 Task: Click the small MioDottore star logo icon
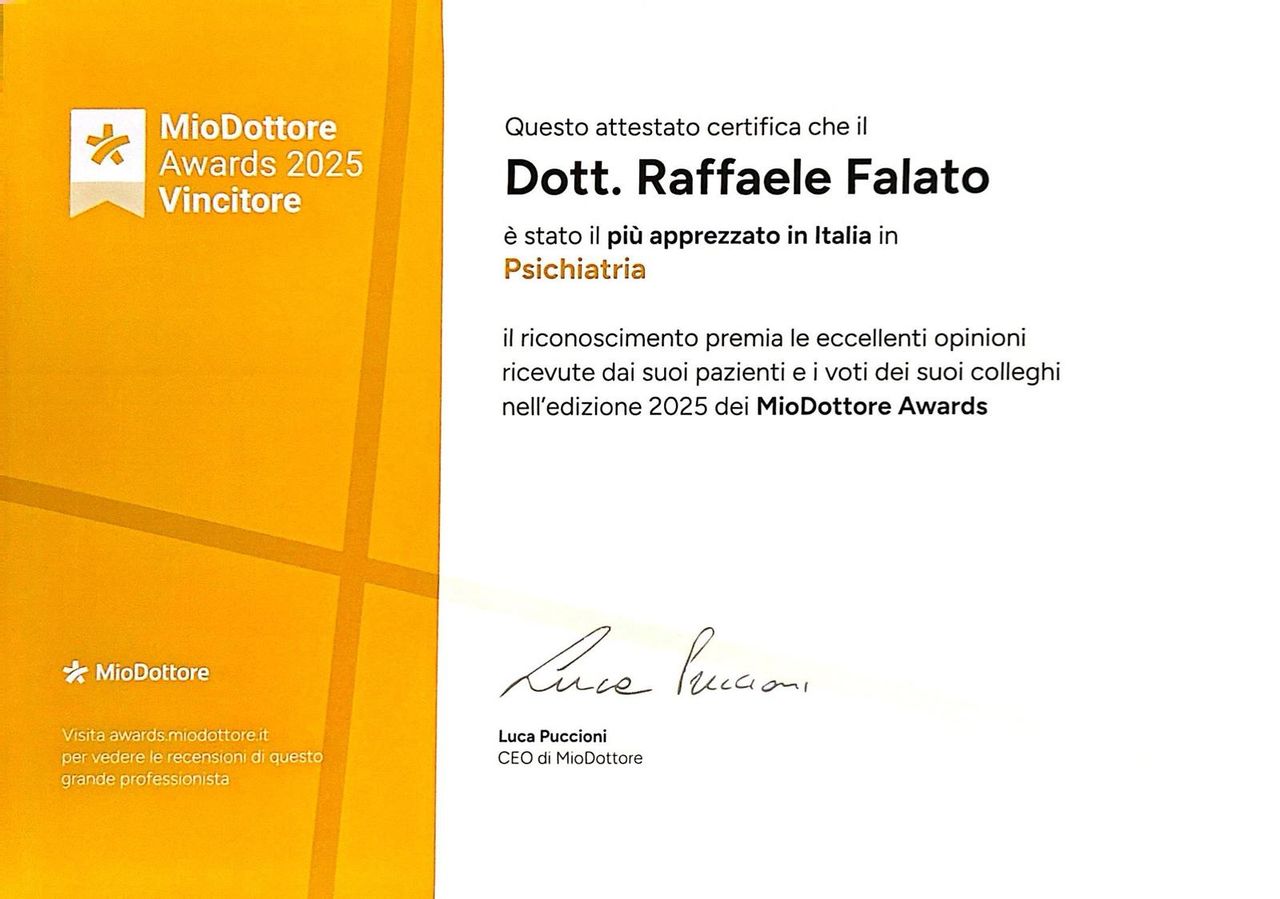coord(75,673)
